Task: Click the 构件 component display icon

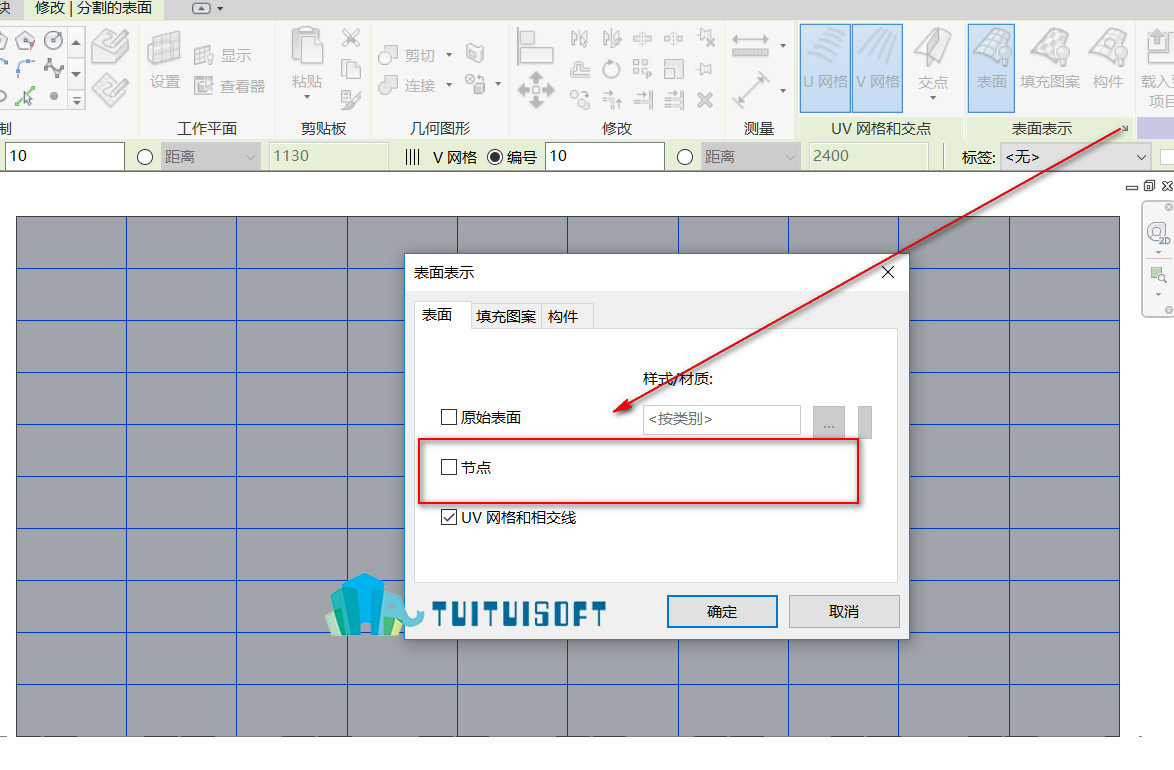Action: pyautogui.click(x=1108, y=59)
